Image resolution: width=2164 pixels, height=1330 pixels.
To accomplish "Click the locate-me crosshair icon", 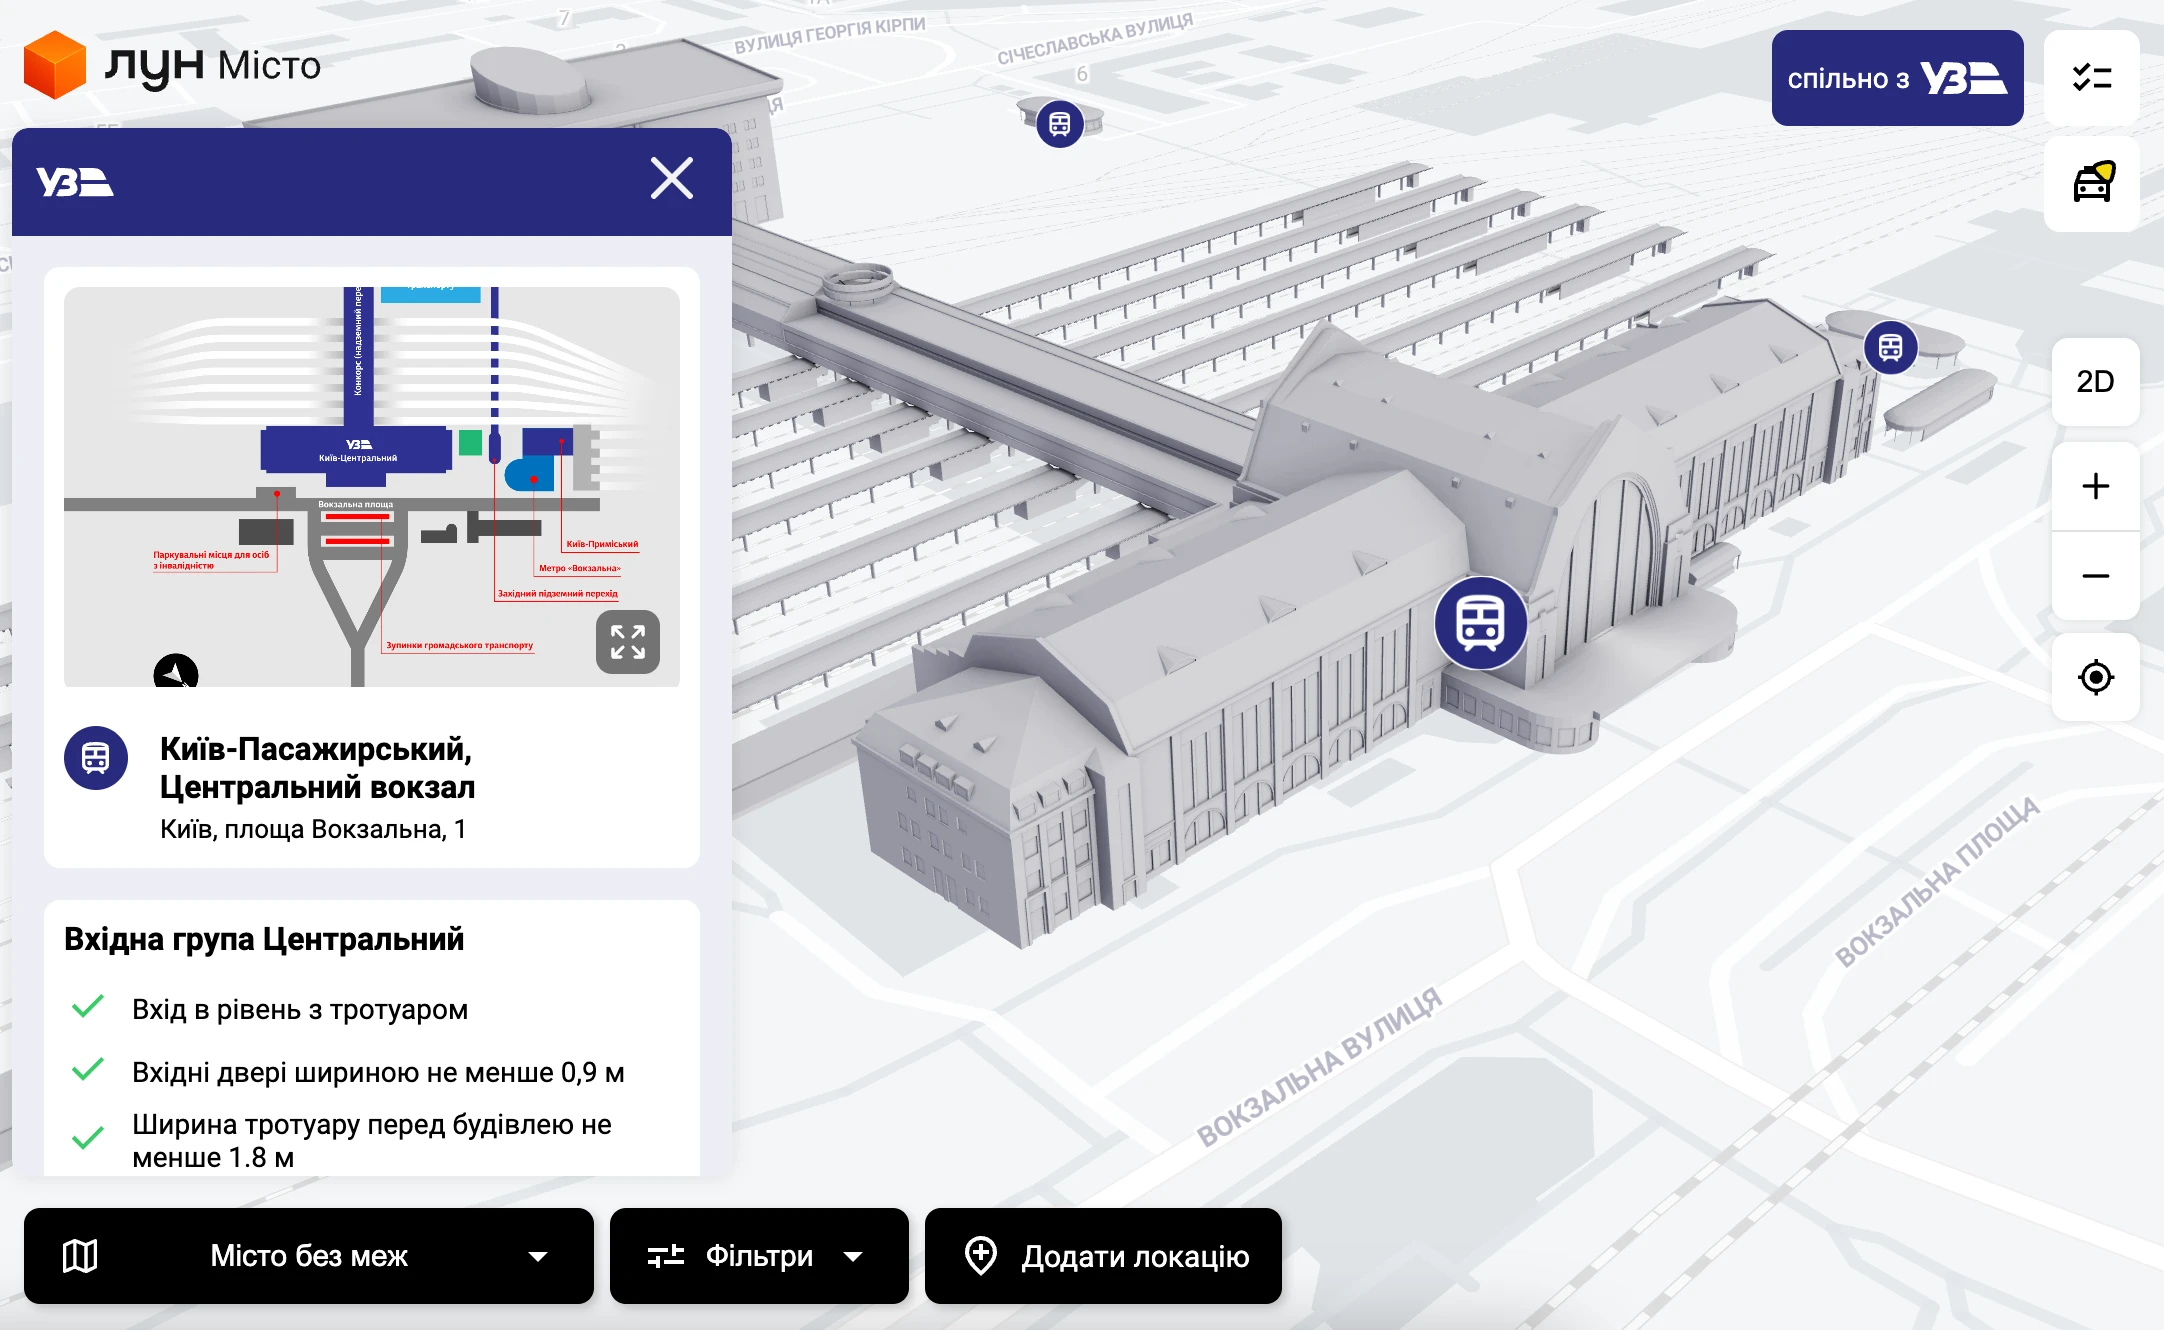I will pyautogui.click(x=2095, y=677).
